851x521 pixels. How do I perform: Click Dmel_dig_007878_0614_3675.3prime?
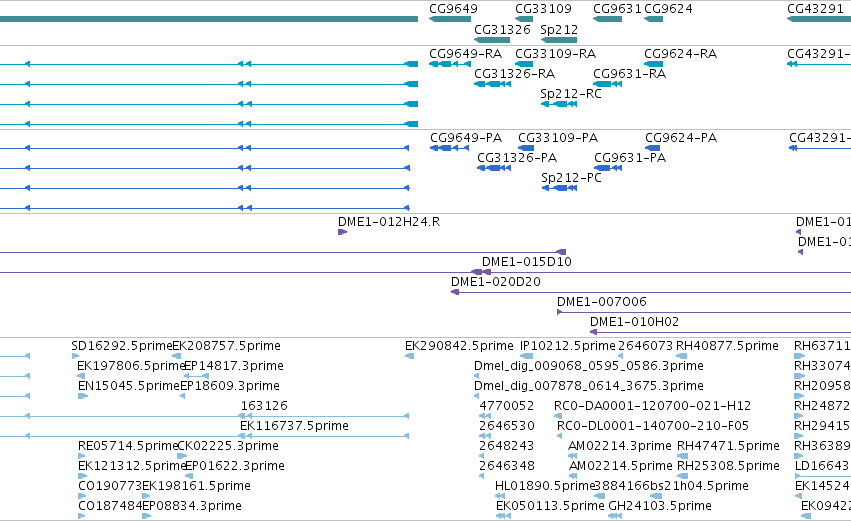pyautogui.click(x=589, y=386)
